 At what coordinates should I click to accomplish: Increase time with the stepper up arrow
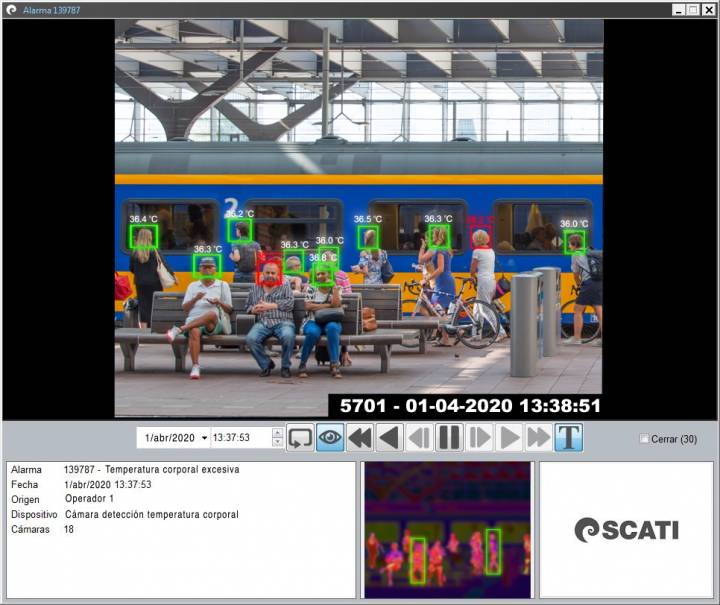click(x=277, y=432)
